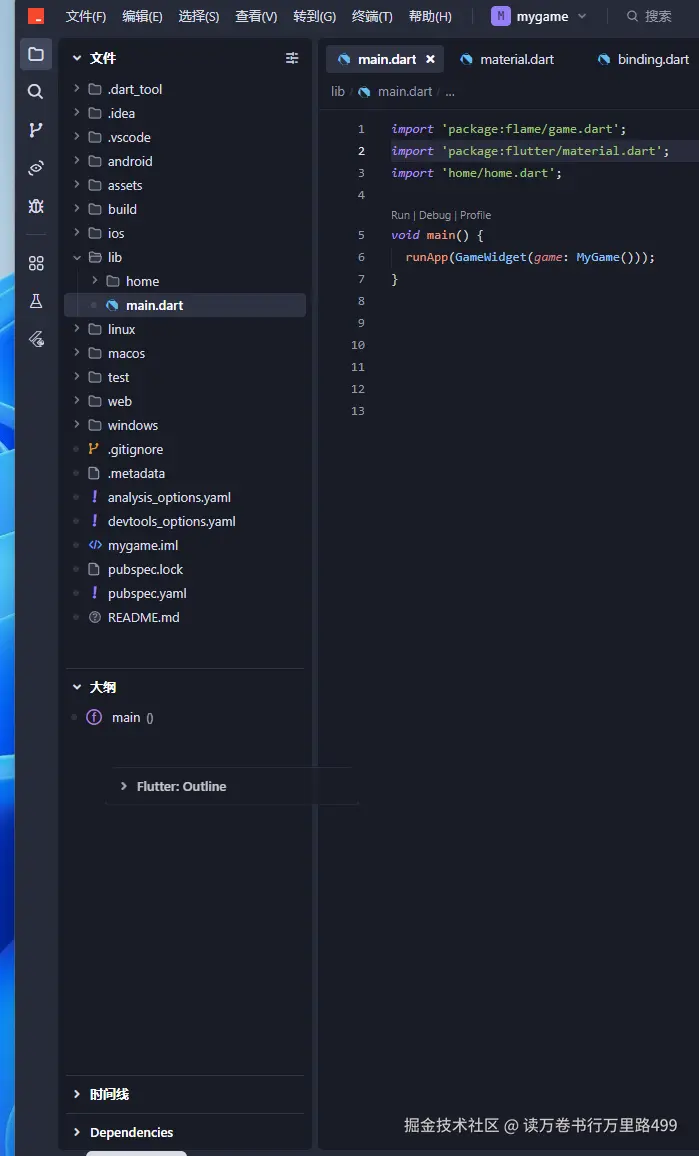The width and height of the screenshot is (699, 1156).
Task: Click the Run link above main()
Action: (400, 215)
